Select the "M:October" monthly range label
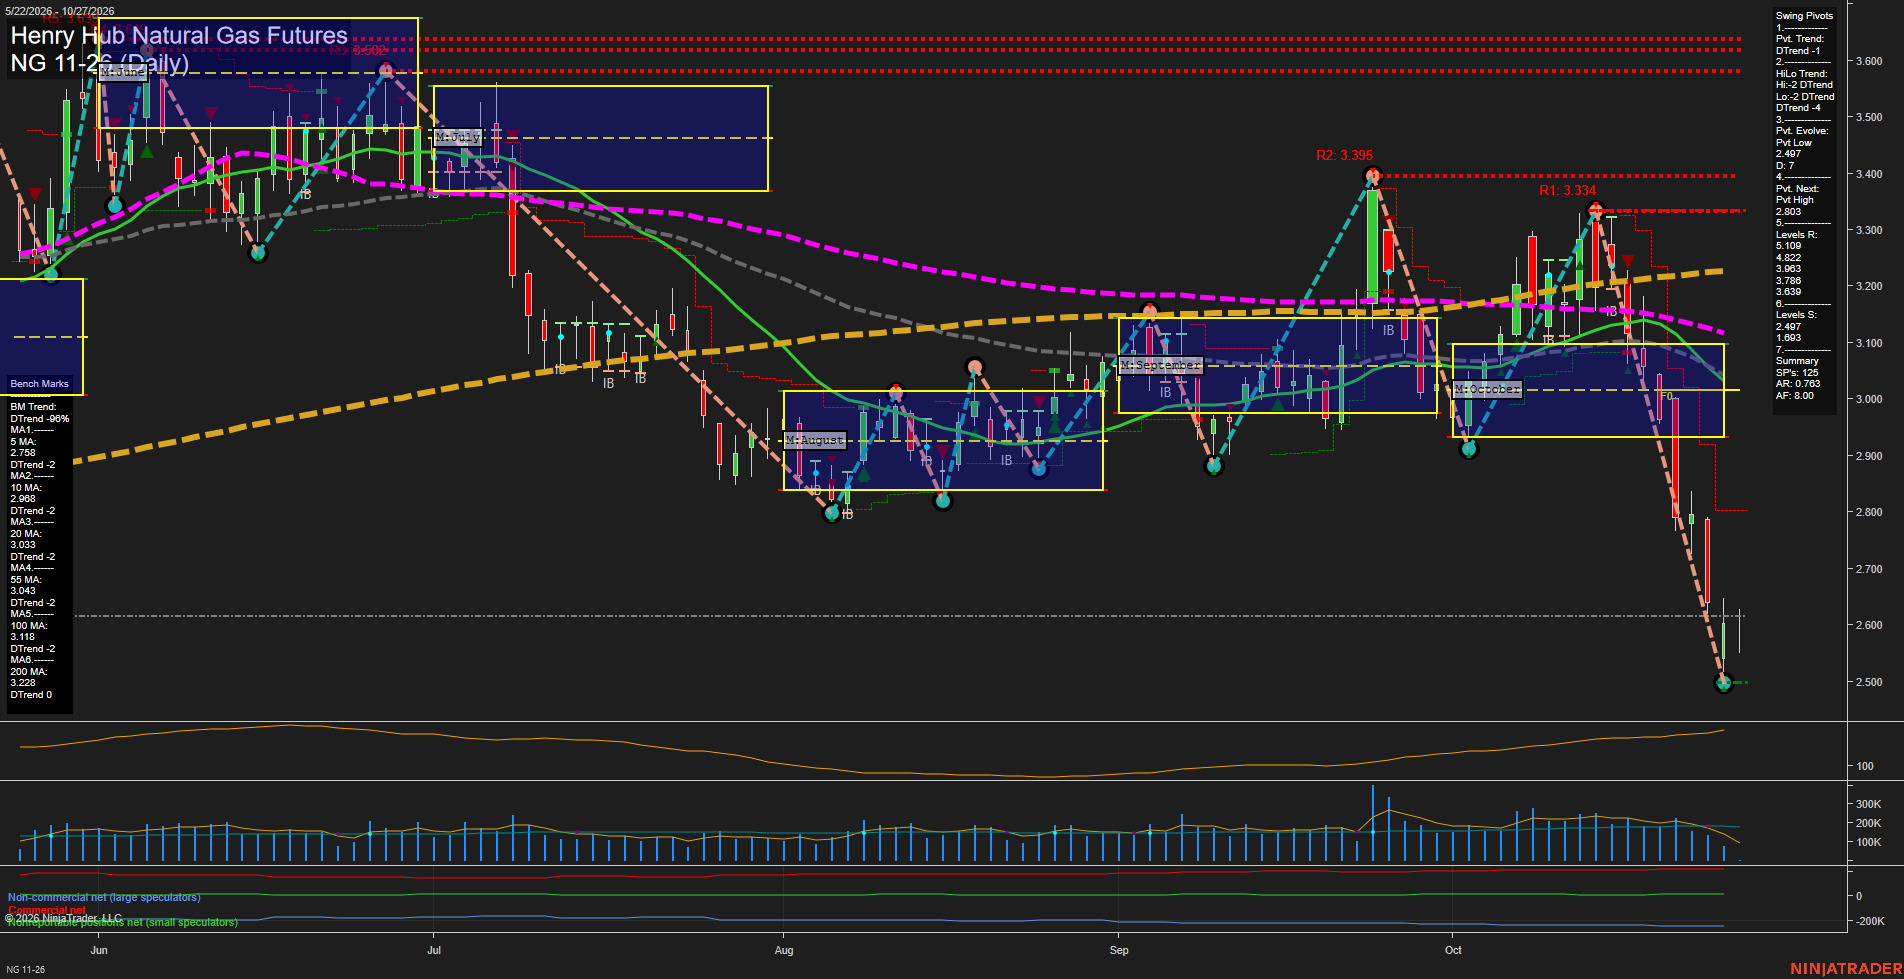Screen dimensions: 1904x979 [x=1487, y=389]
